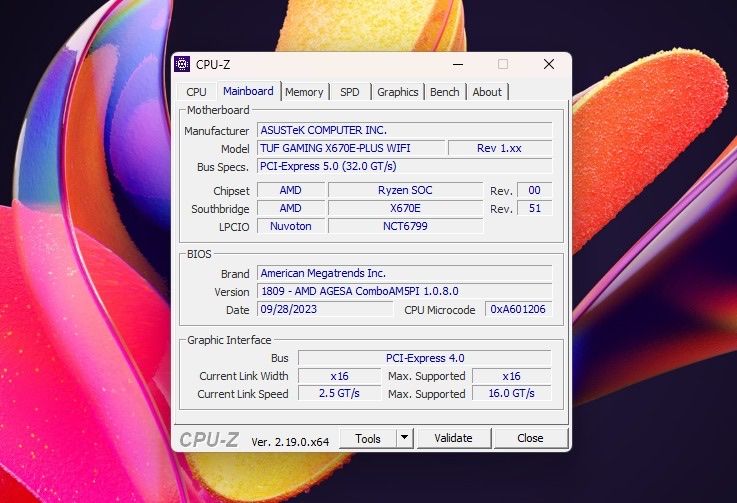Image resolution: width=737 pixels, height=503 pixels.
Task: Open the About tab
Action: [x=487, y=92]
